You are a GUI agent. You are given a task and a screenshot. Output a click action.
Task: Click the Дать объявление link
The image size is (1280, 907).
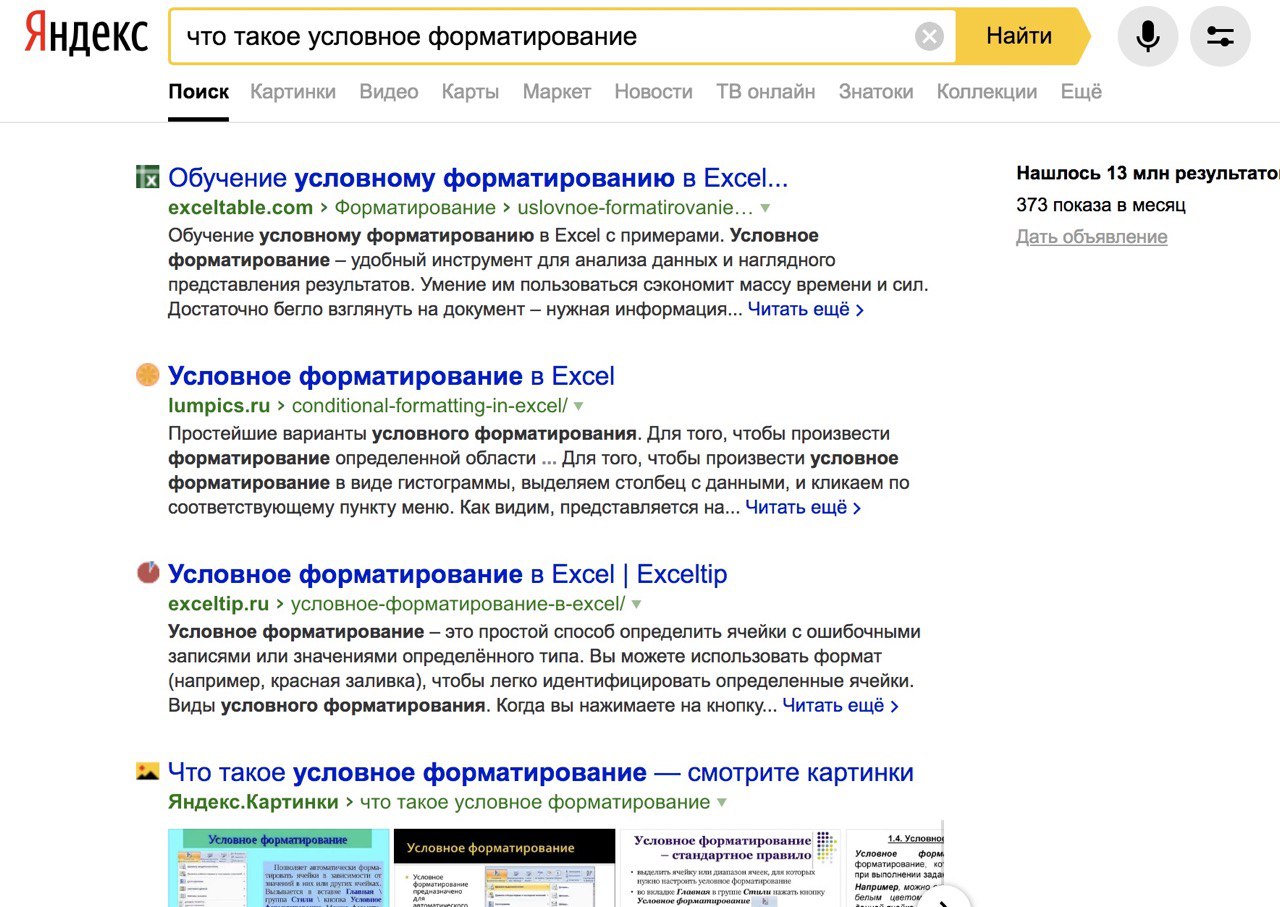[x=1092, y=237]
